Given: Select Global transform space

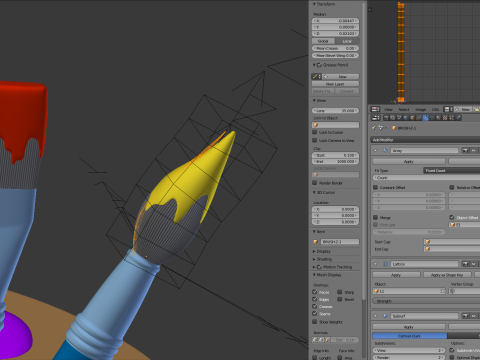Looking at the screenshot, I should click(x=323, y=41).
